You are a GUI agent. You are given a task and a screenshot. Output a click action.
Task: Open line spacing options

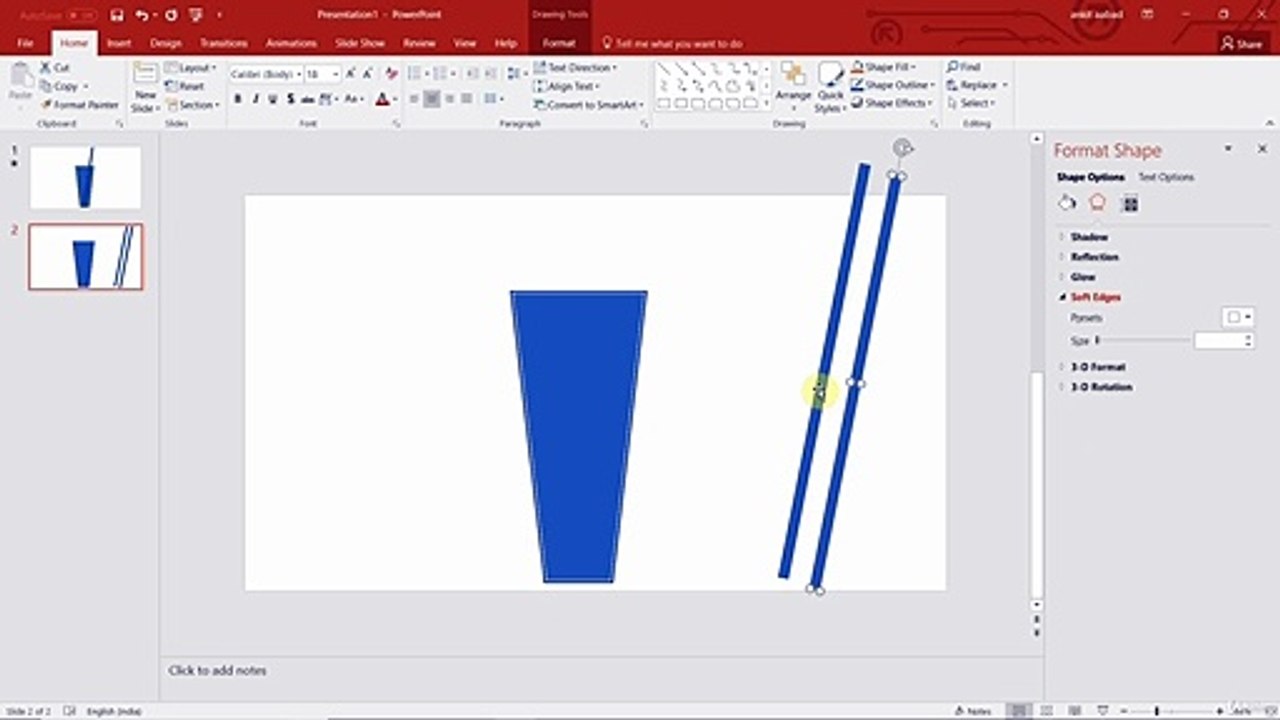[516, 74]
